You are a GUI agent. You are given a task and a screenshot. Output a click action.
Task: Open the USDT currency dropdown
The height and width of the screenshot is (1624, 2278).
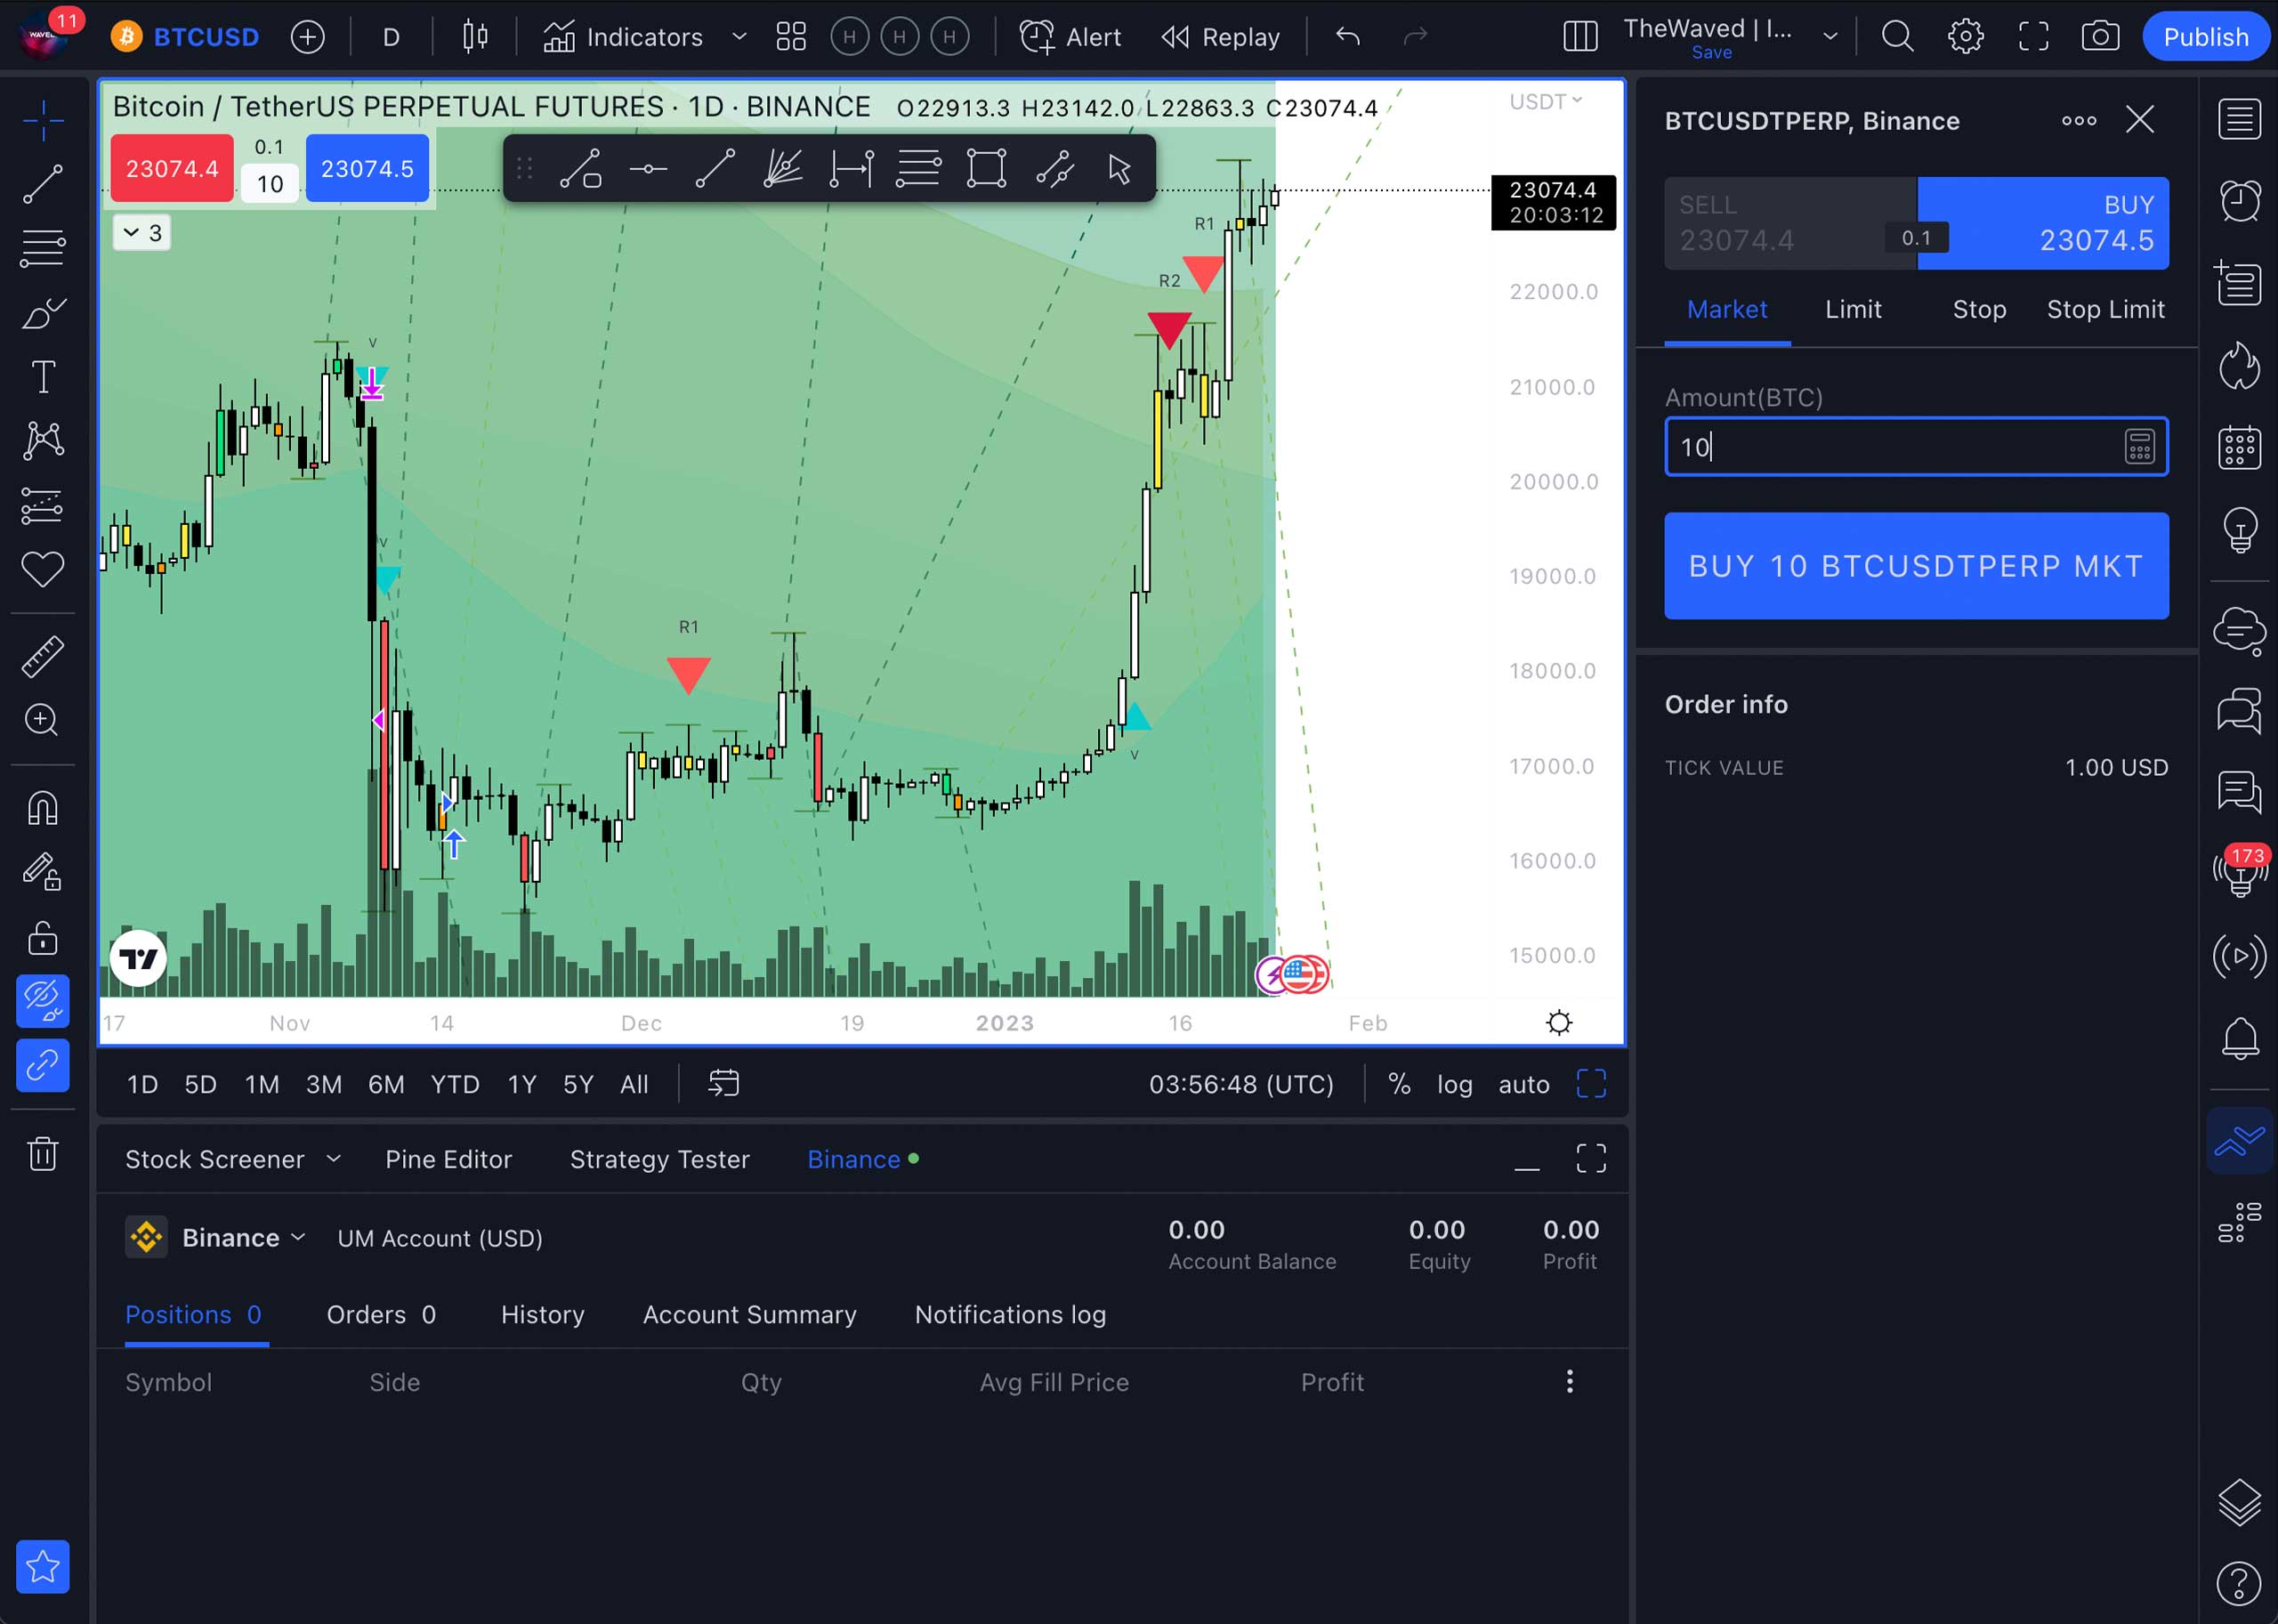(x=1545, y=102)
